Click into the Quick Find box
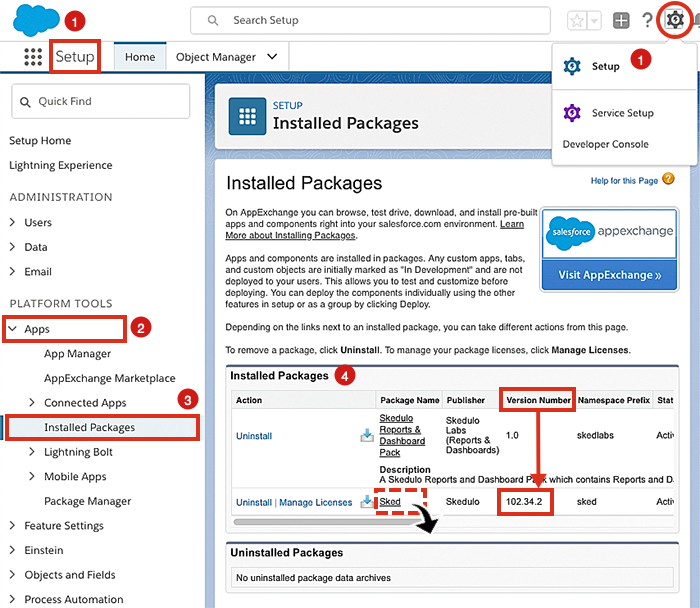Viewport: 700px width, 608px height. coord(101,101)
